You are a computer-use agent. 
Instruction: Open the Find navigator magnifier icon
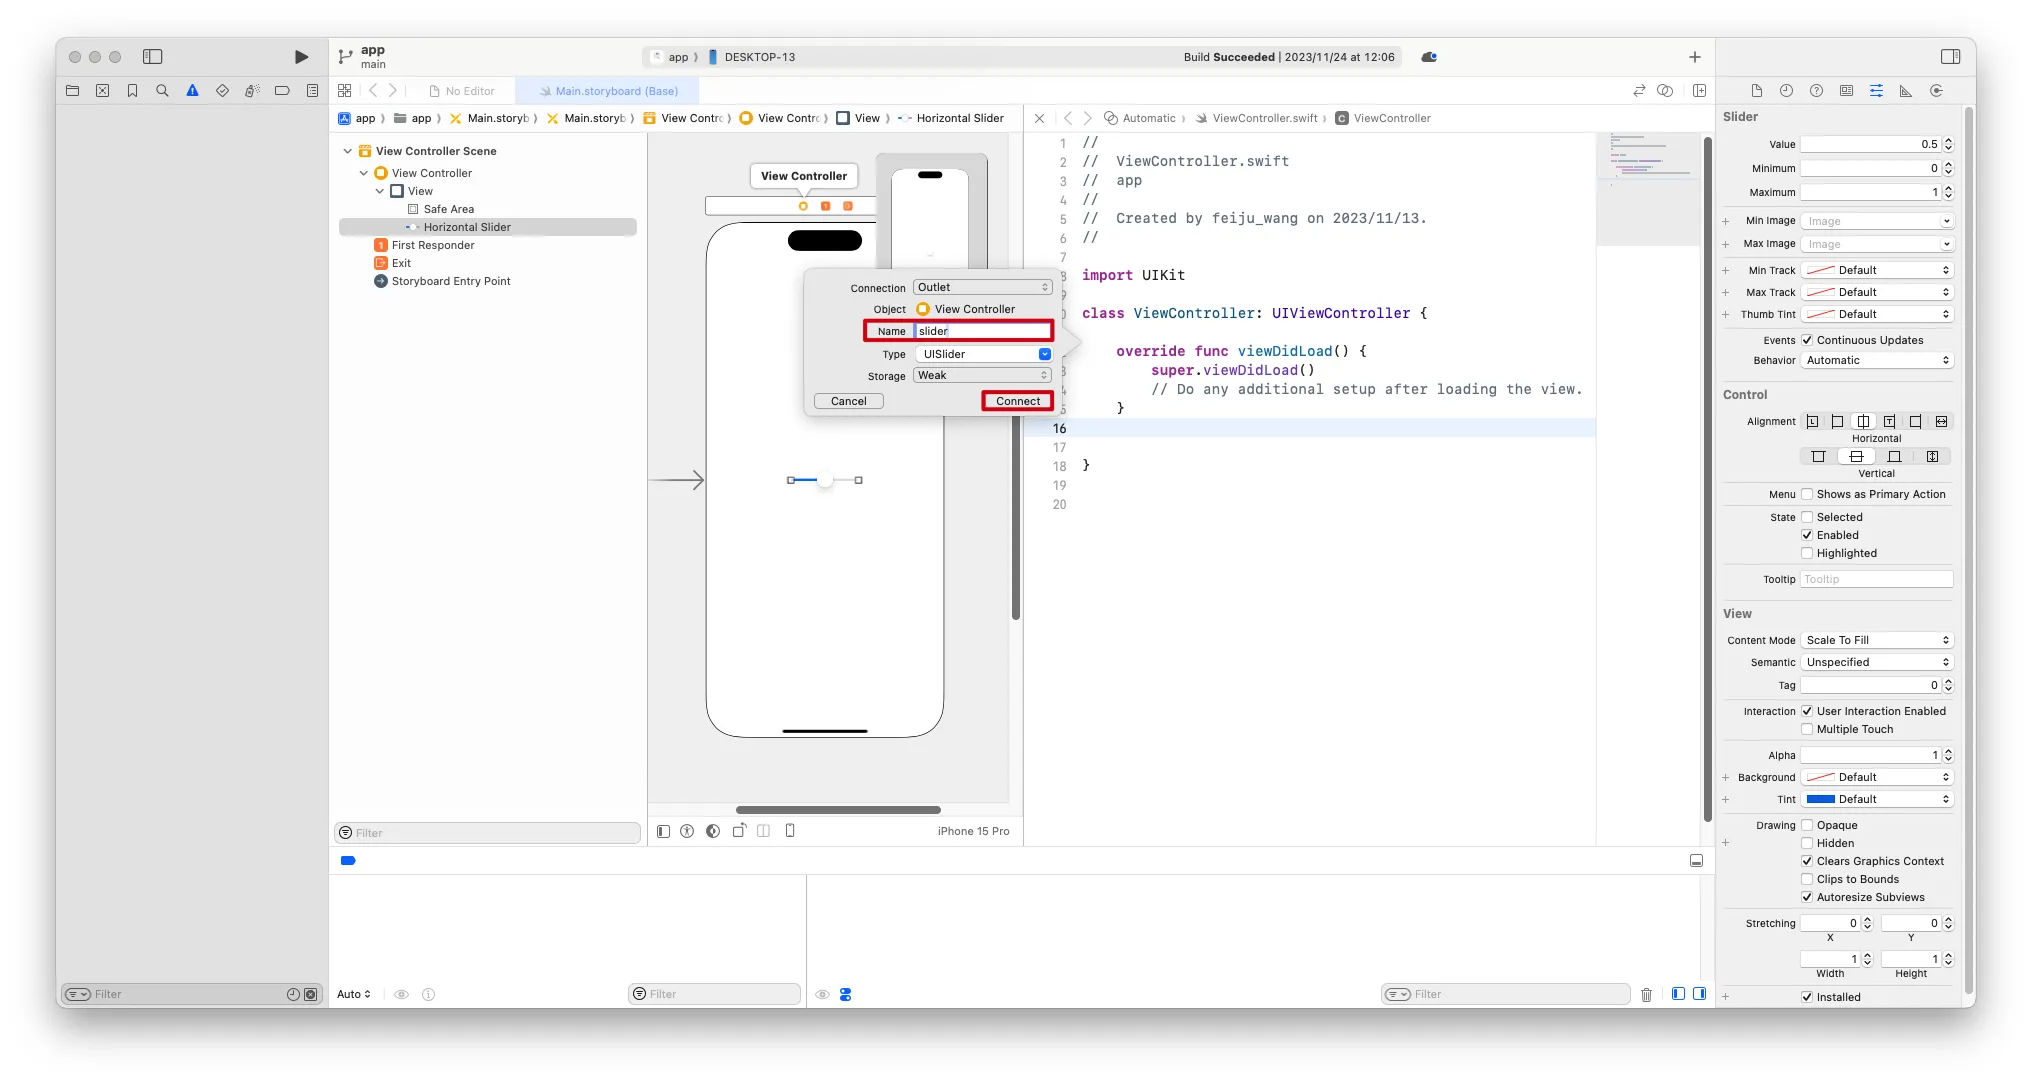click(x=162, y=90)
